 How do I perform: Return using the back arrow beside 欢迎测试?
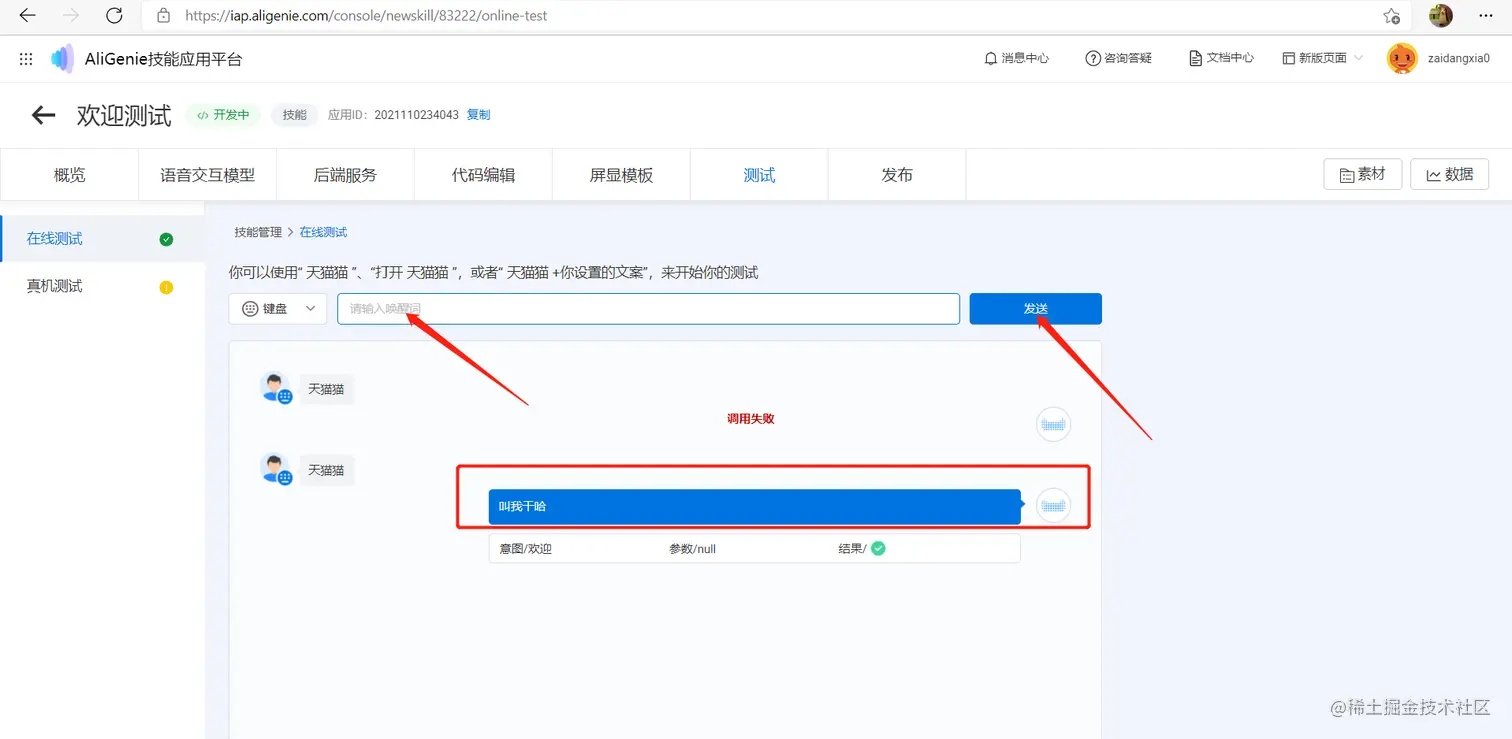coord(43,115)
